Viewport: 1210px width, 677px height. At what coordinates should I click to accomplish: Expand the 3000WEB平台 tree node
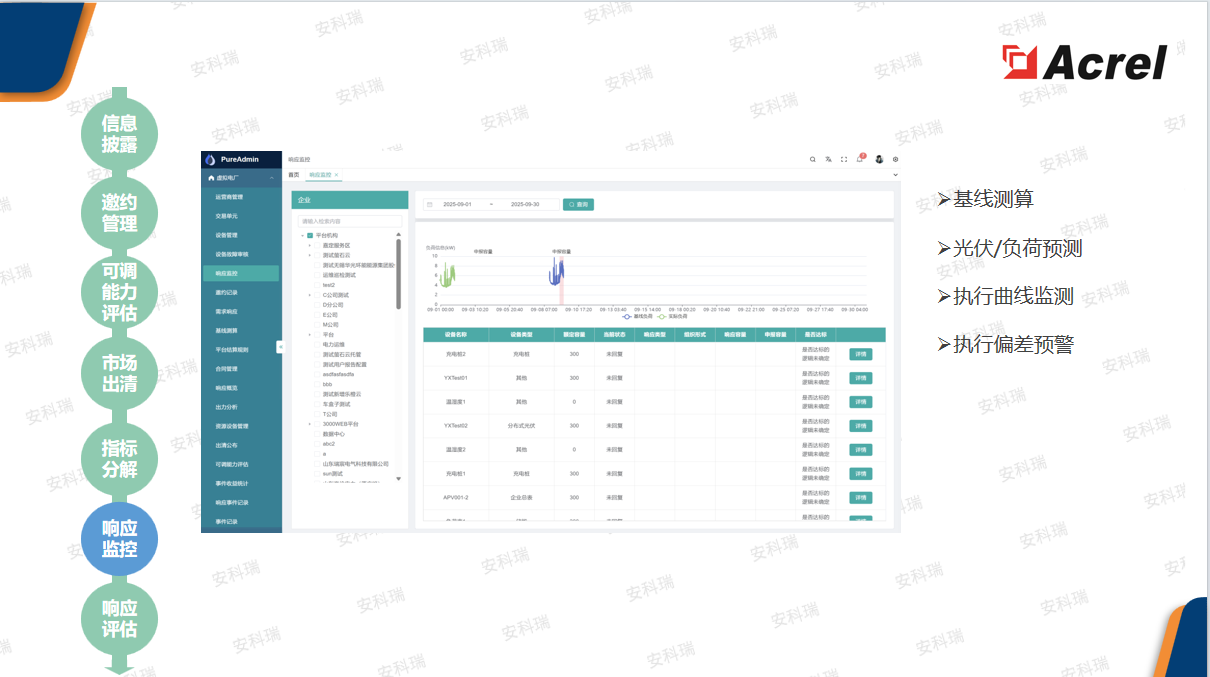310,424
